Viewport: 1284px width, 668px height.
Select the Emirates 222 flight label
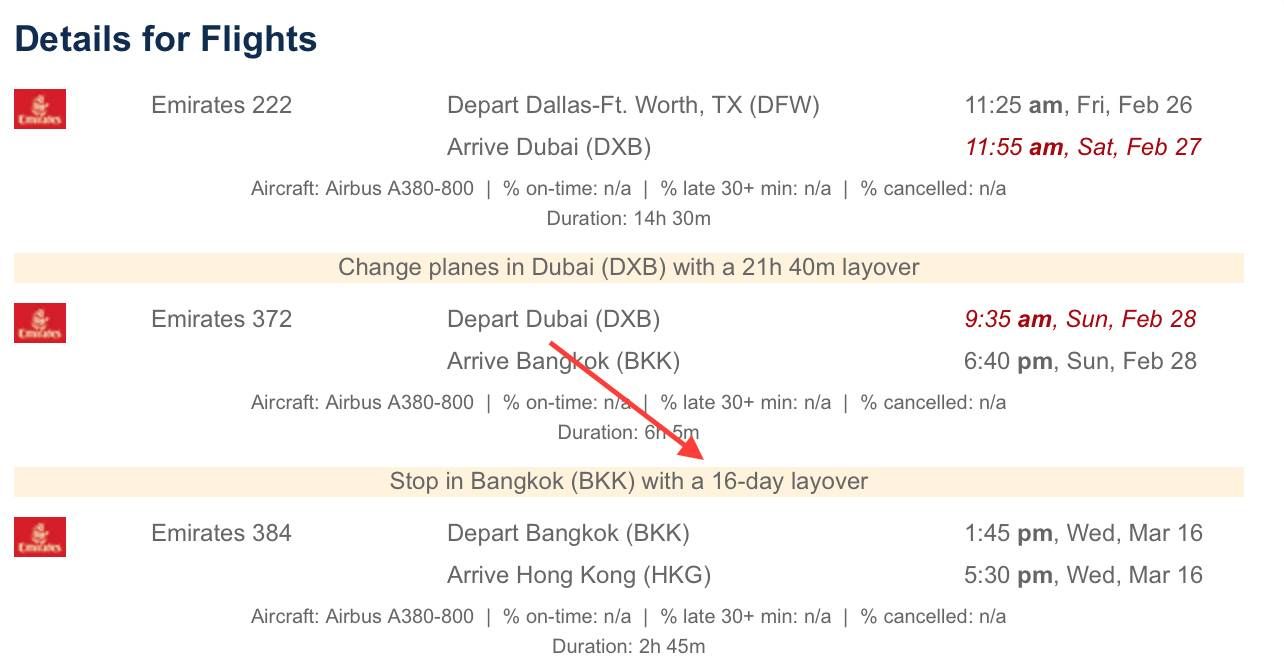(221, 105)
